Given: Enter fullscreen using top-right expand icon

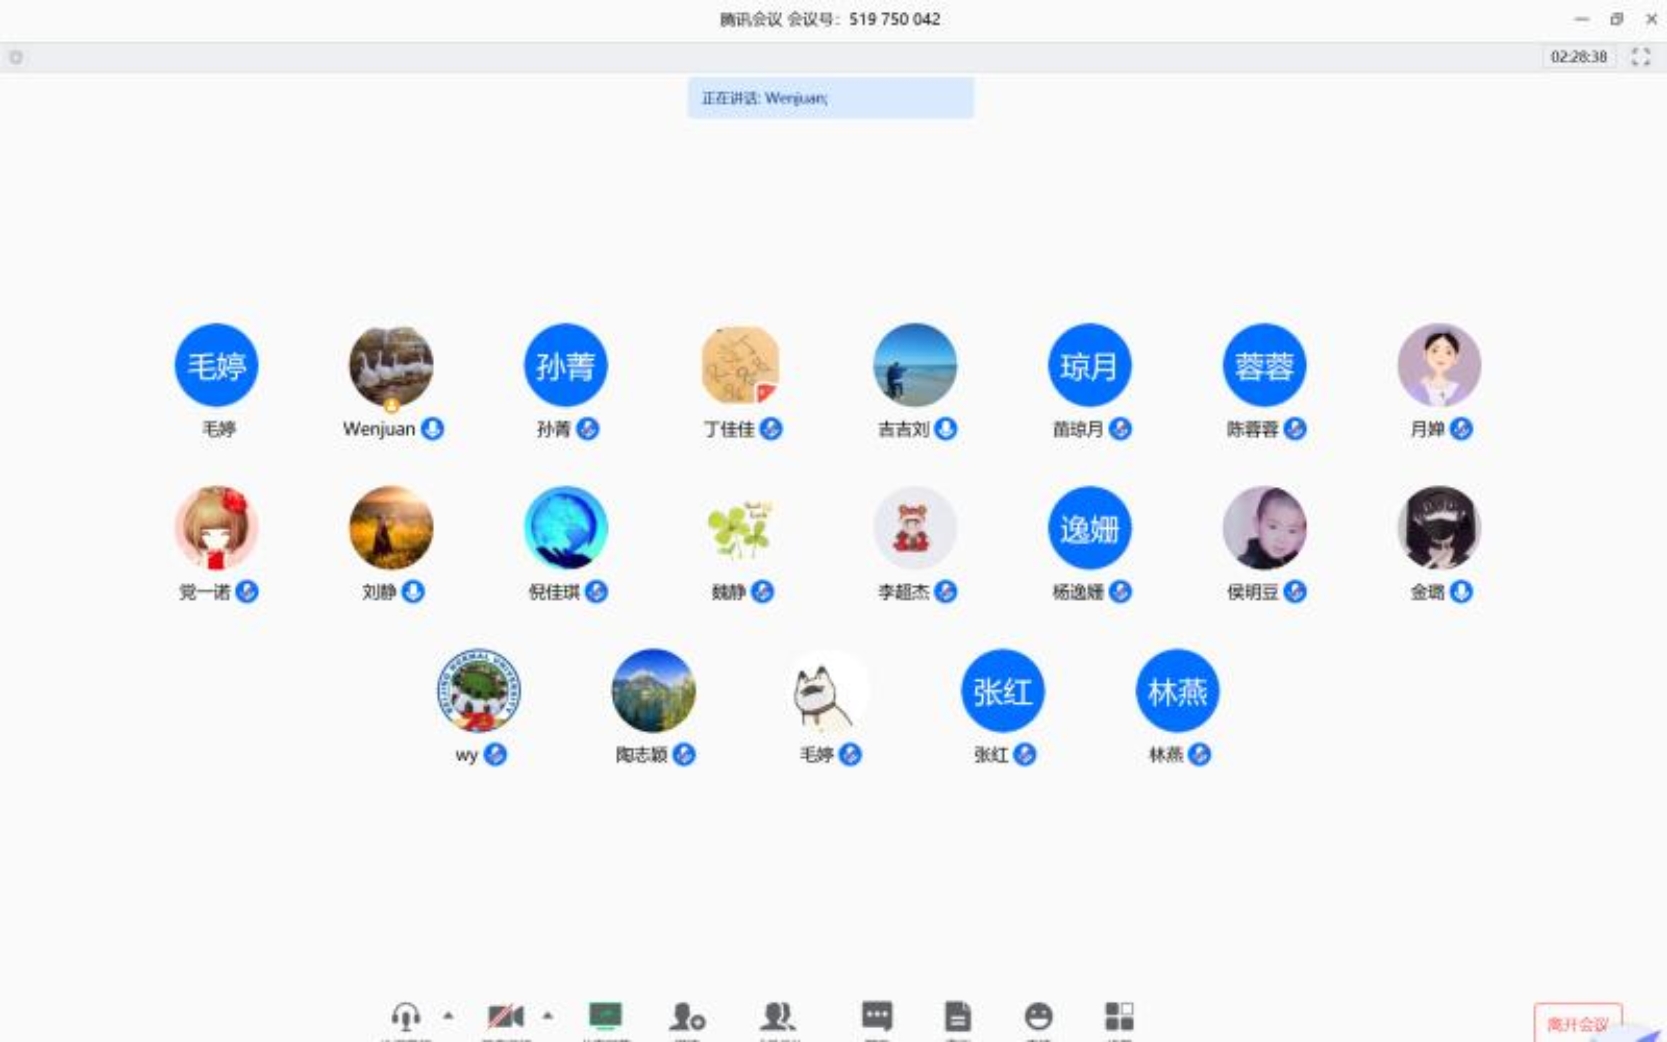Looking at the screenshot, I should pyautogui.click(x=1641, y=57).
